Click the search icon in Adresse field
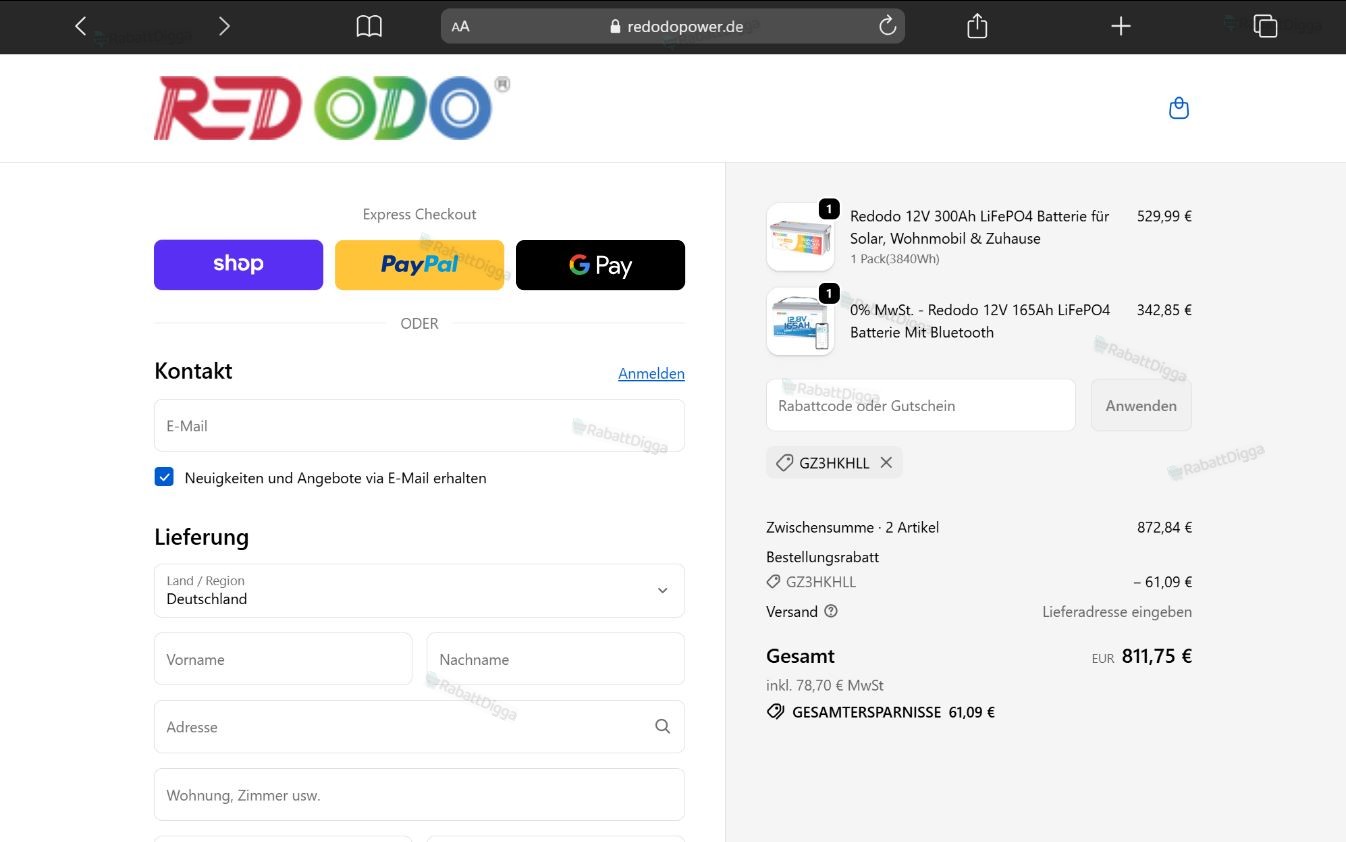The width and height of the screenshot is (1346, 842). (662, 727)
